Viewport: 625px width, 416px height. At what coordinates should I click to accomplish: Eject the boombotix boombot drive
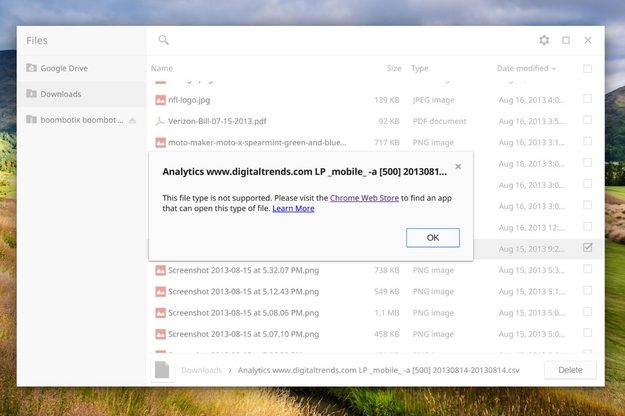tap(132, 120)
